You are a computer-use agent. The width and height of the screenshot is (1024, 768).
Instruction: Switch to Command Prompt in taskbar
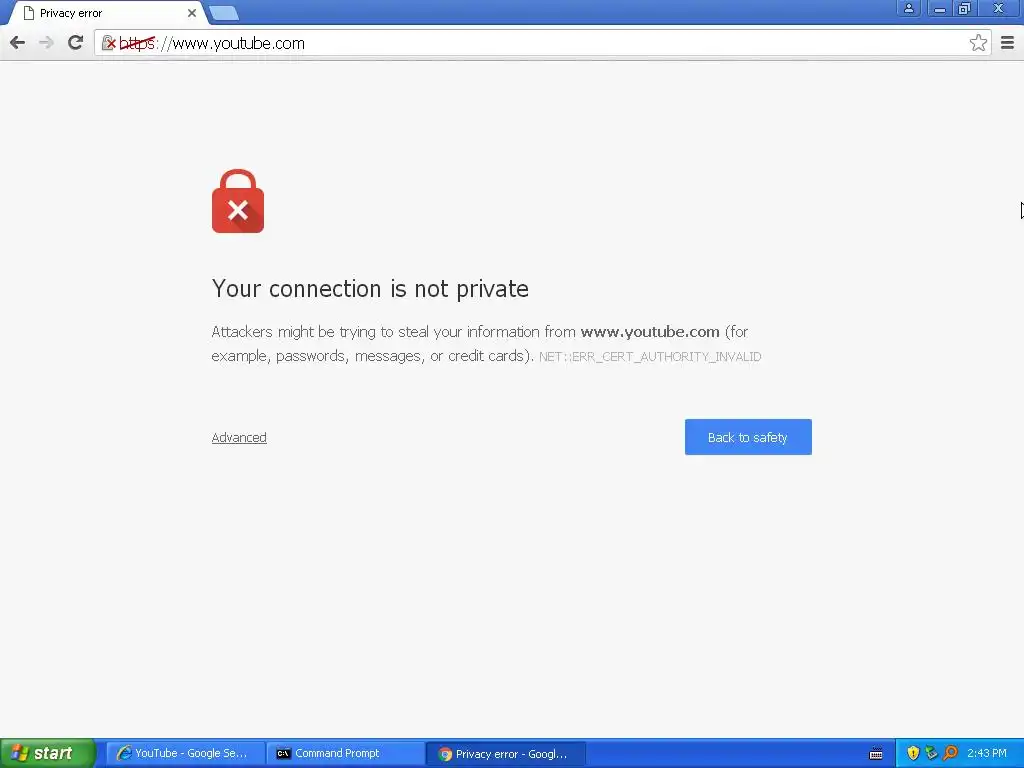point(345,754)
